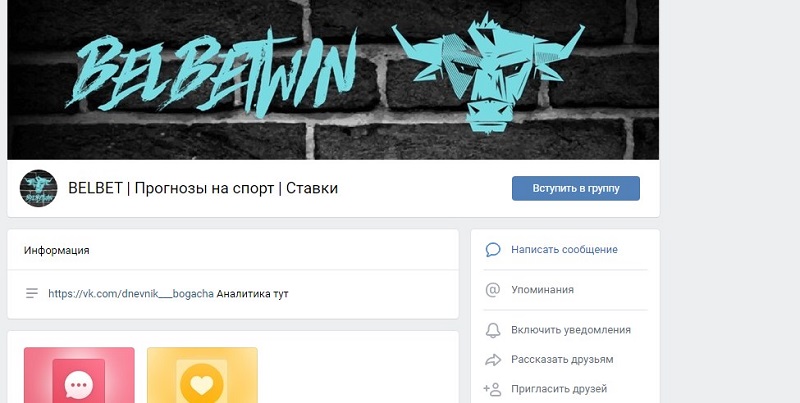
Task: Open the pink chat bubble app tile
Action: (x=79, y=375)
